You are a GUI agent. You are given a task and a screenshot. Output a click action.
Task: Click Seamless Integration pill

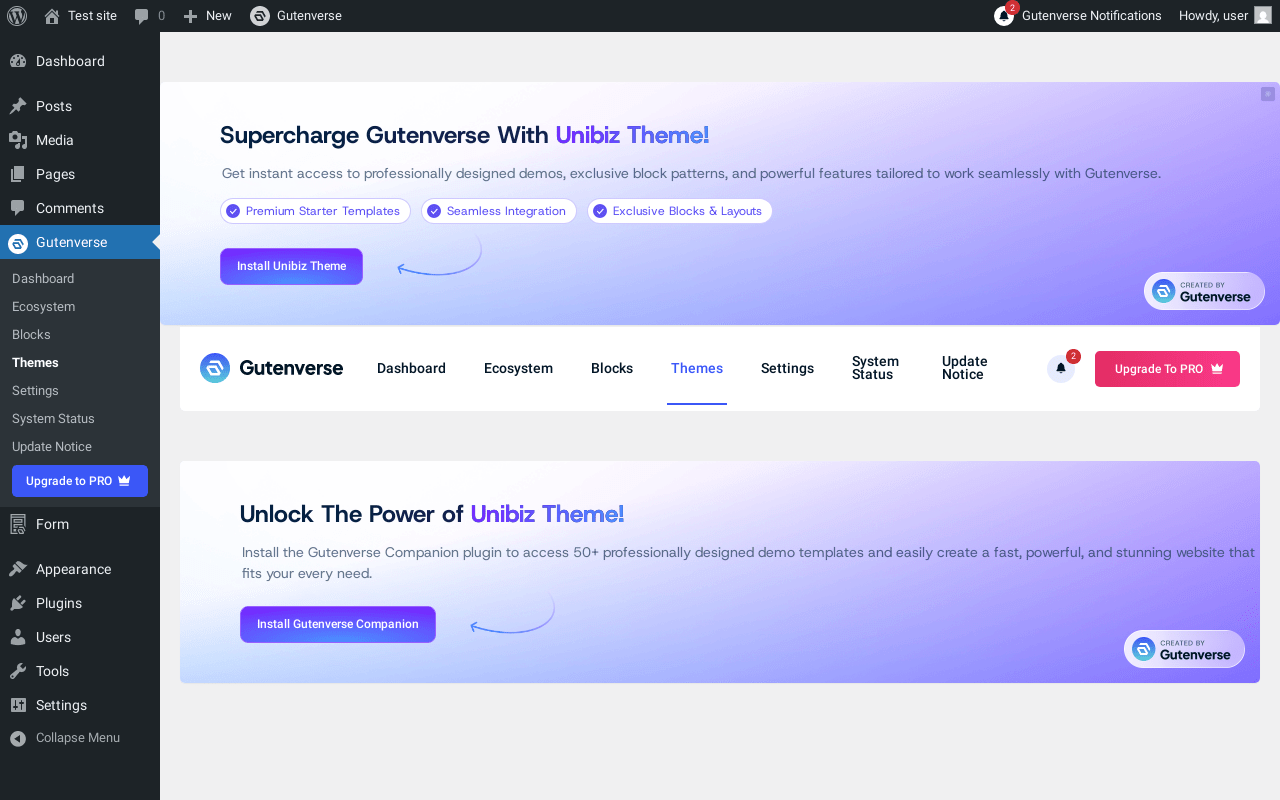(498, 211)
